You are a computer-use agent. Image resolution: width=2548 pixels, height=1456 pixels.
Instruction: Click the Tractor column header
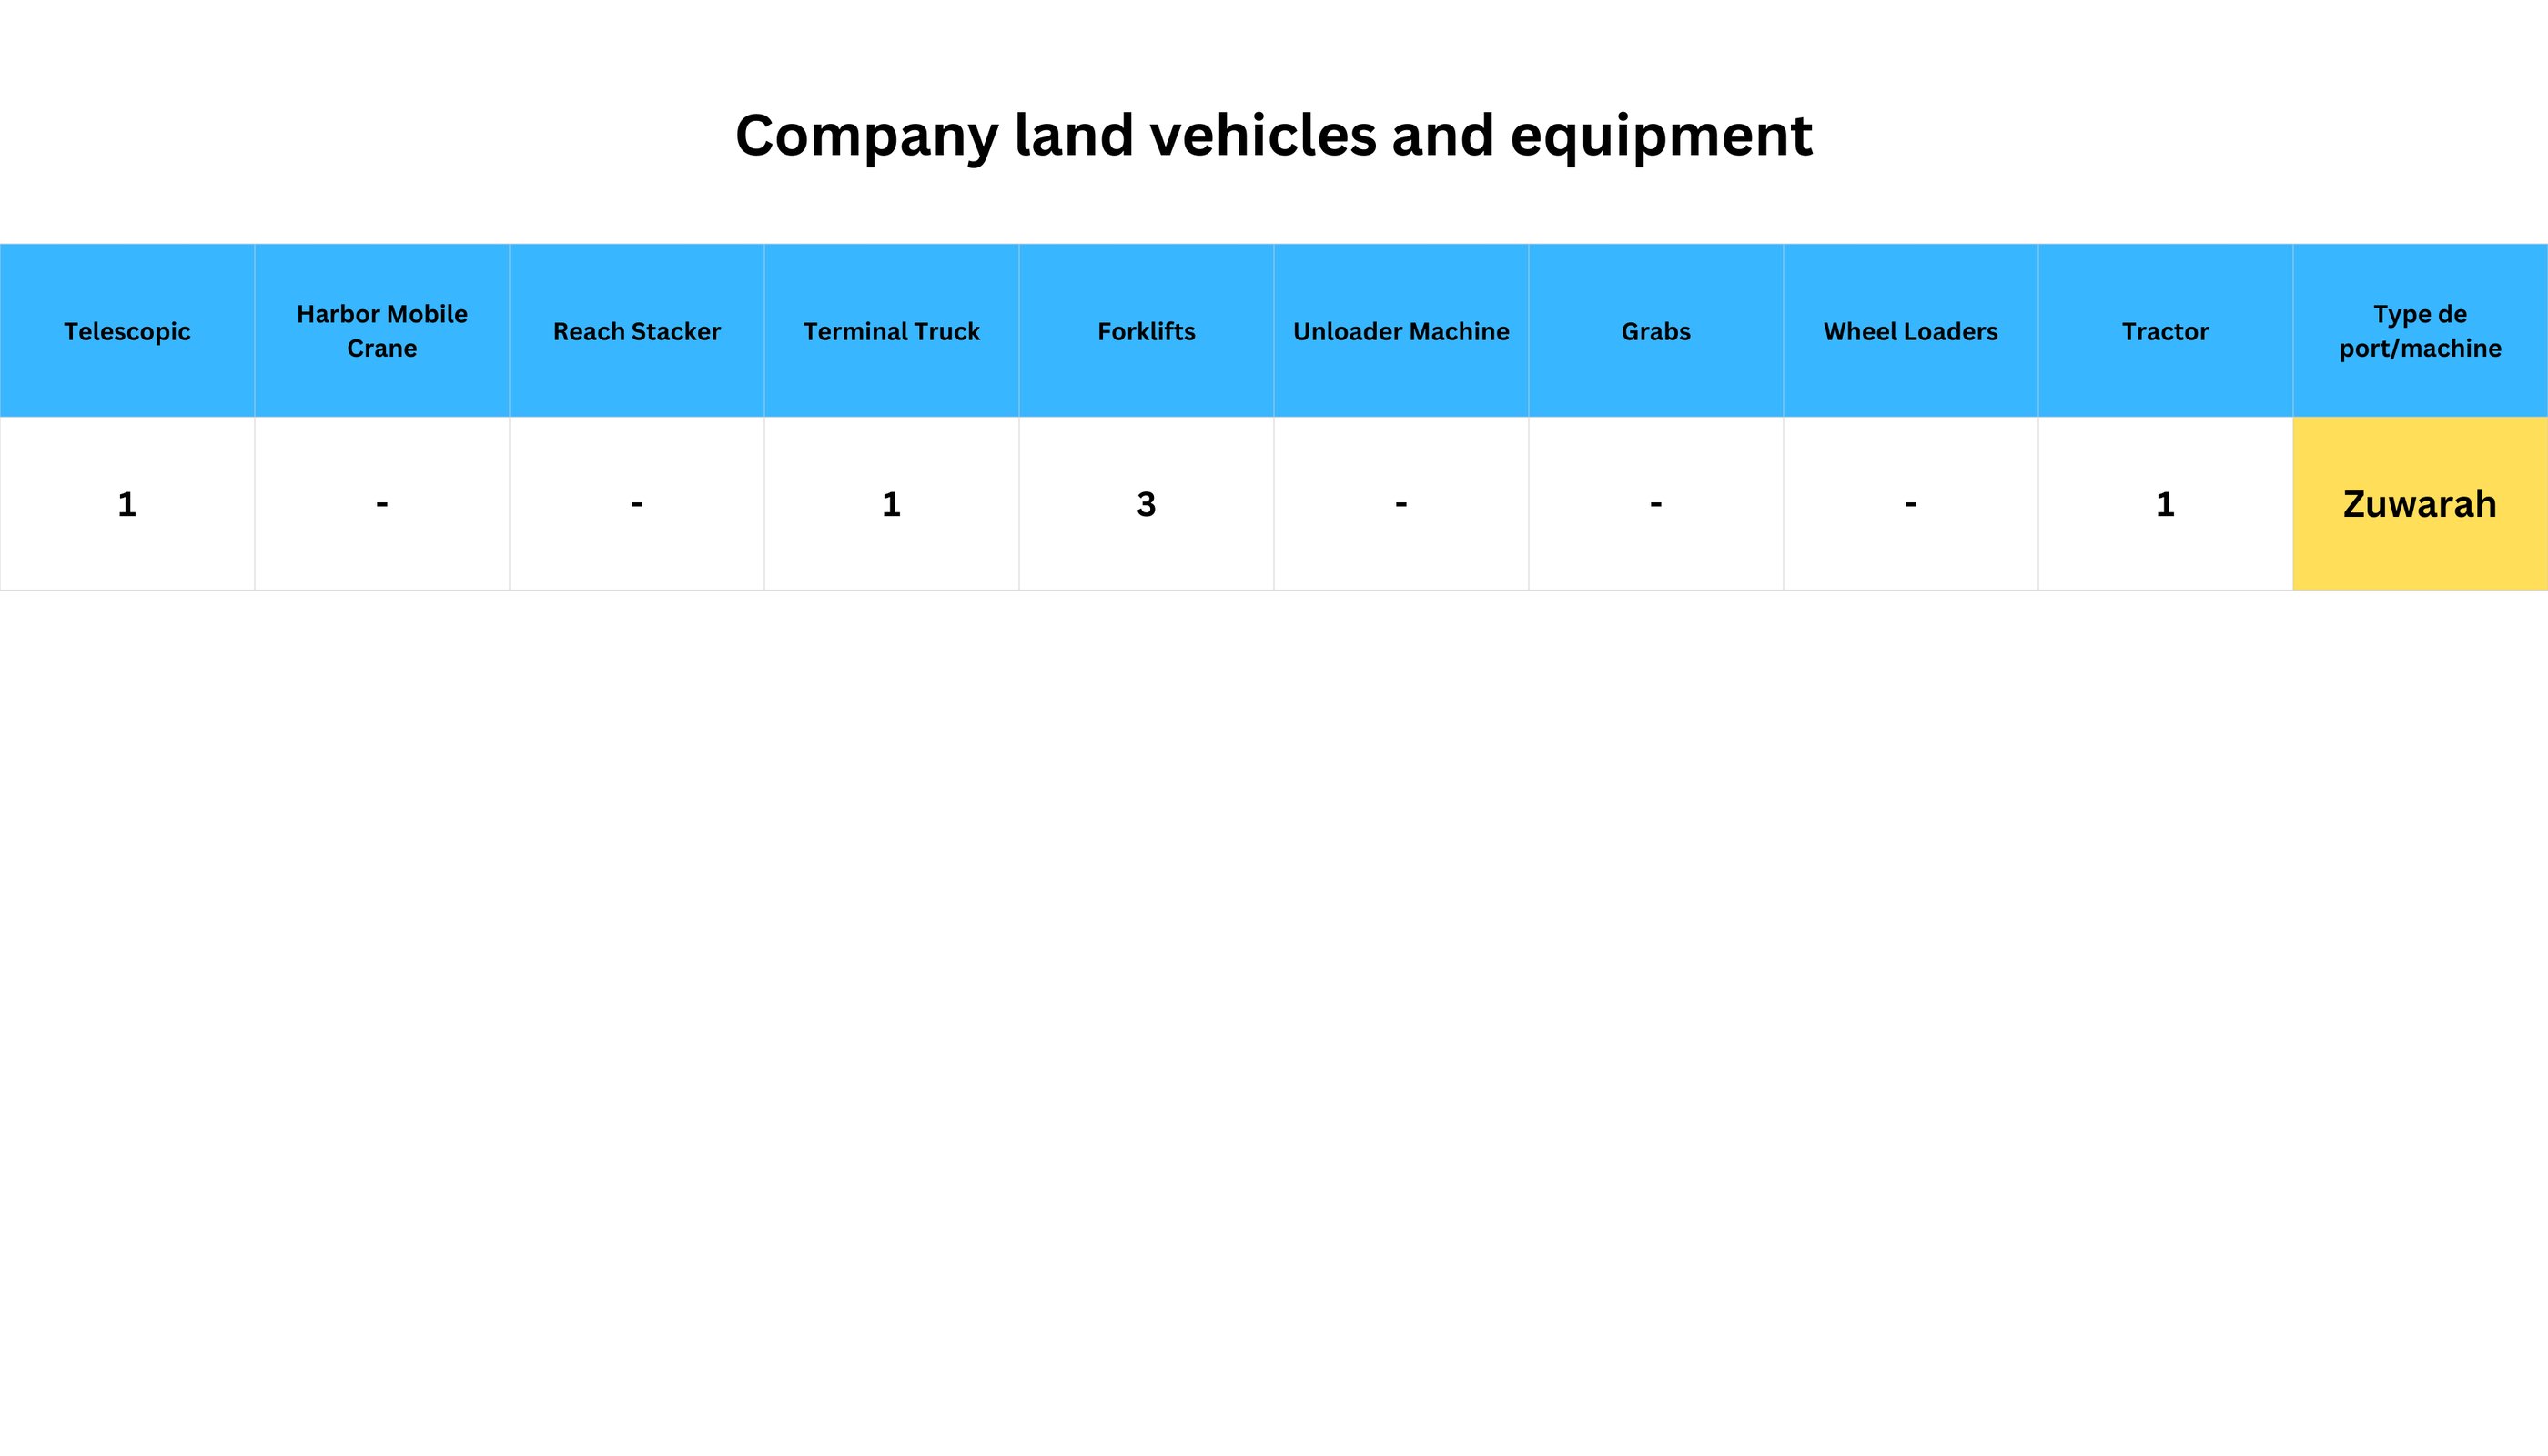click(2165, 331)
